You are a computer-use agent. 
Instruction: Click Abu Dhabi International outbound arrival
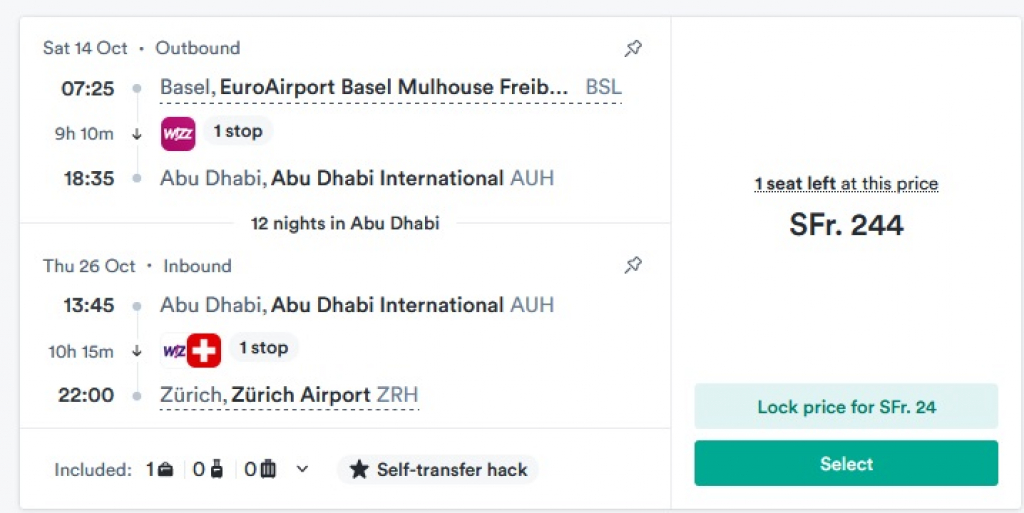coord(356,179)
